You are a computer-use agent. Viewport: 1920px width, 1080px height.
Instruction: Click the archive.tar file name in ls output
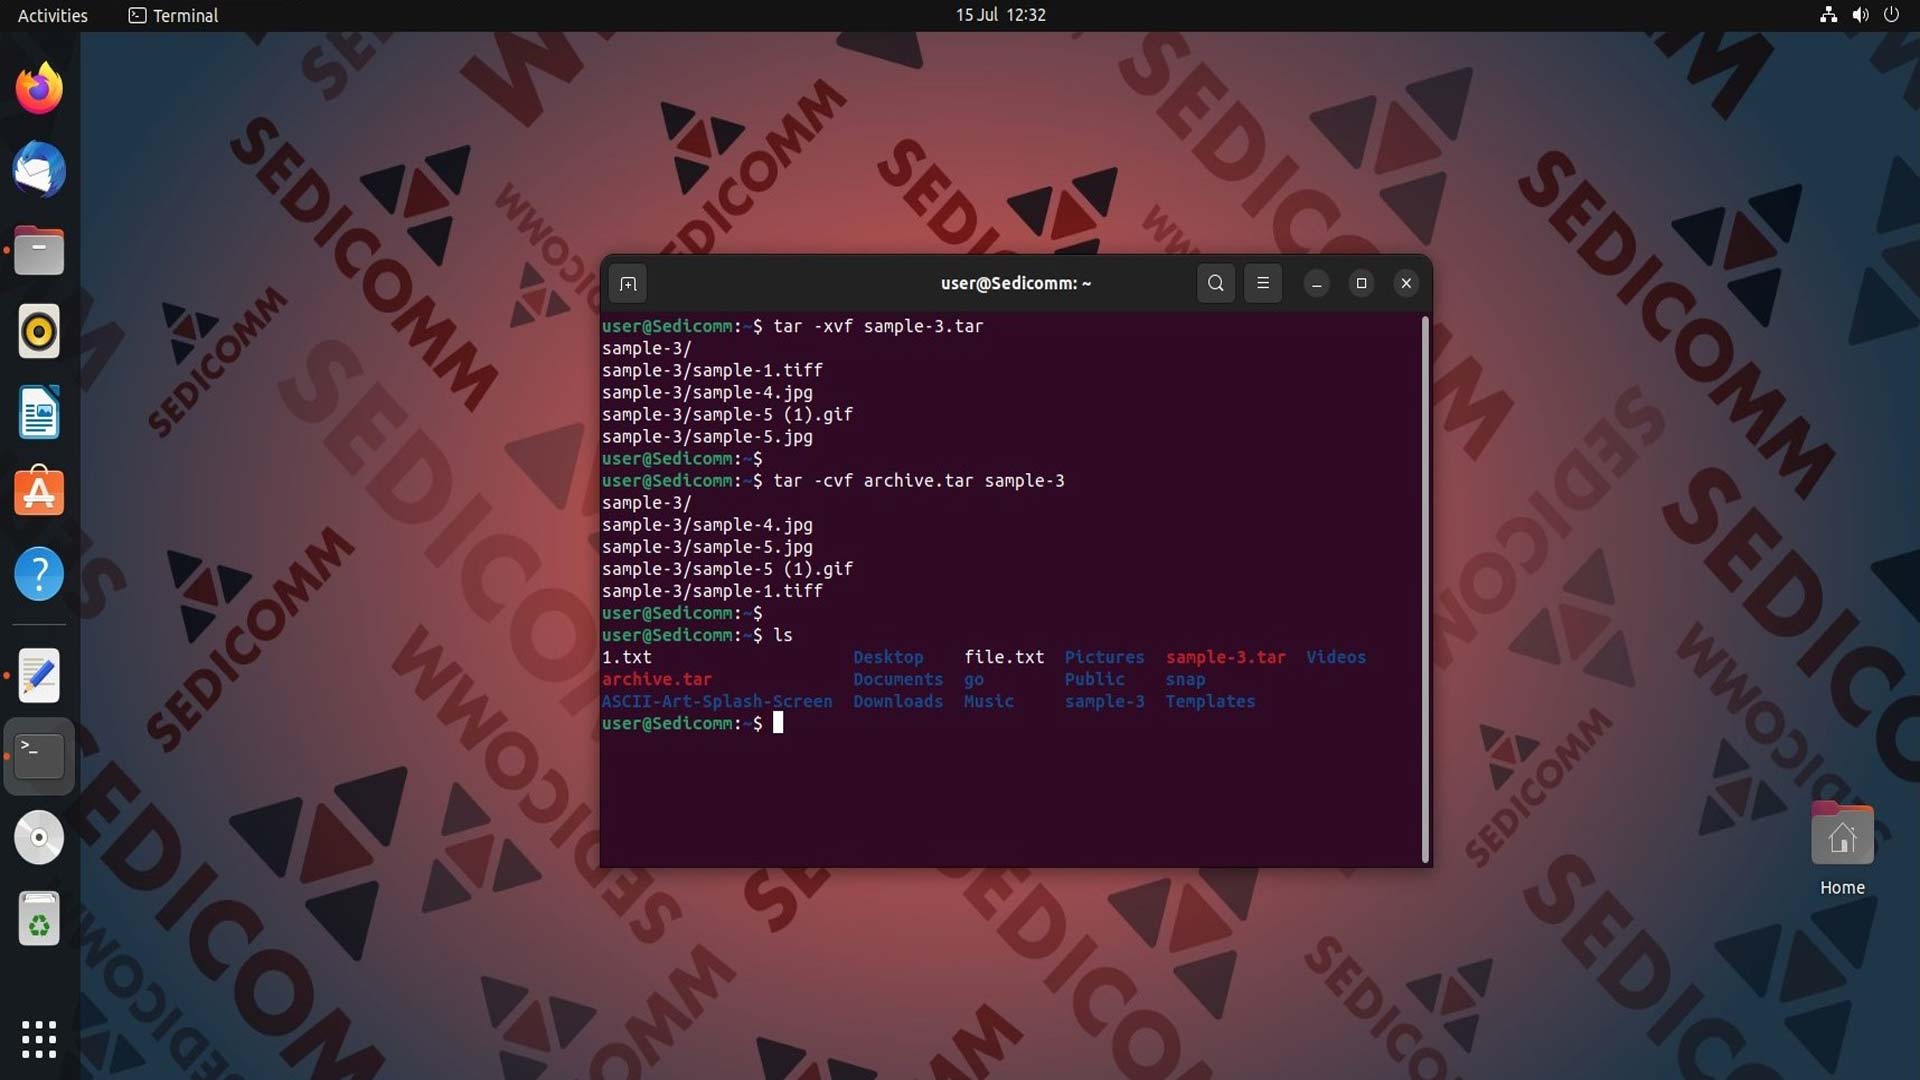657,680
